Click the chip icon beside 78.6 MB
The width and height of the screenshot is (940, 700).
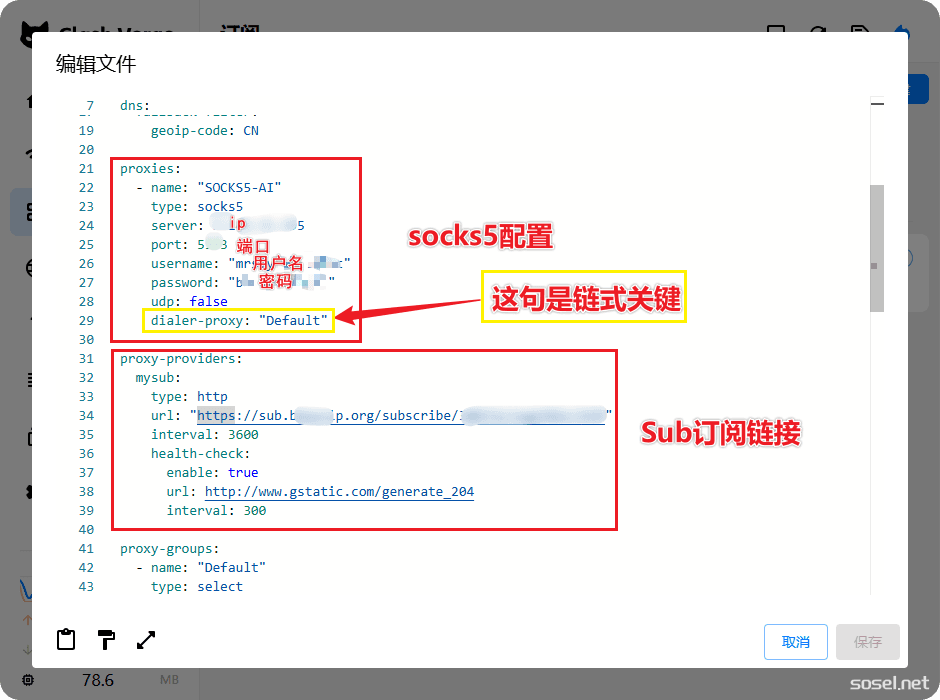tap(27, 680)
